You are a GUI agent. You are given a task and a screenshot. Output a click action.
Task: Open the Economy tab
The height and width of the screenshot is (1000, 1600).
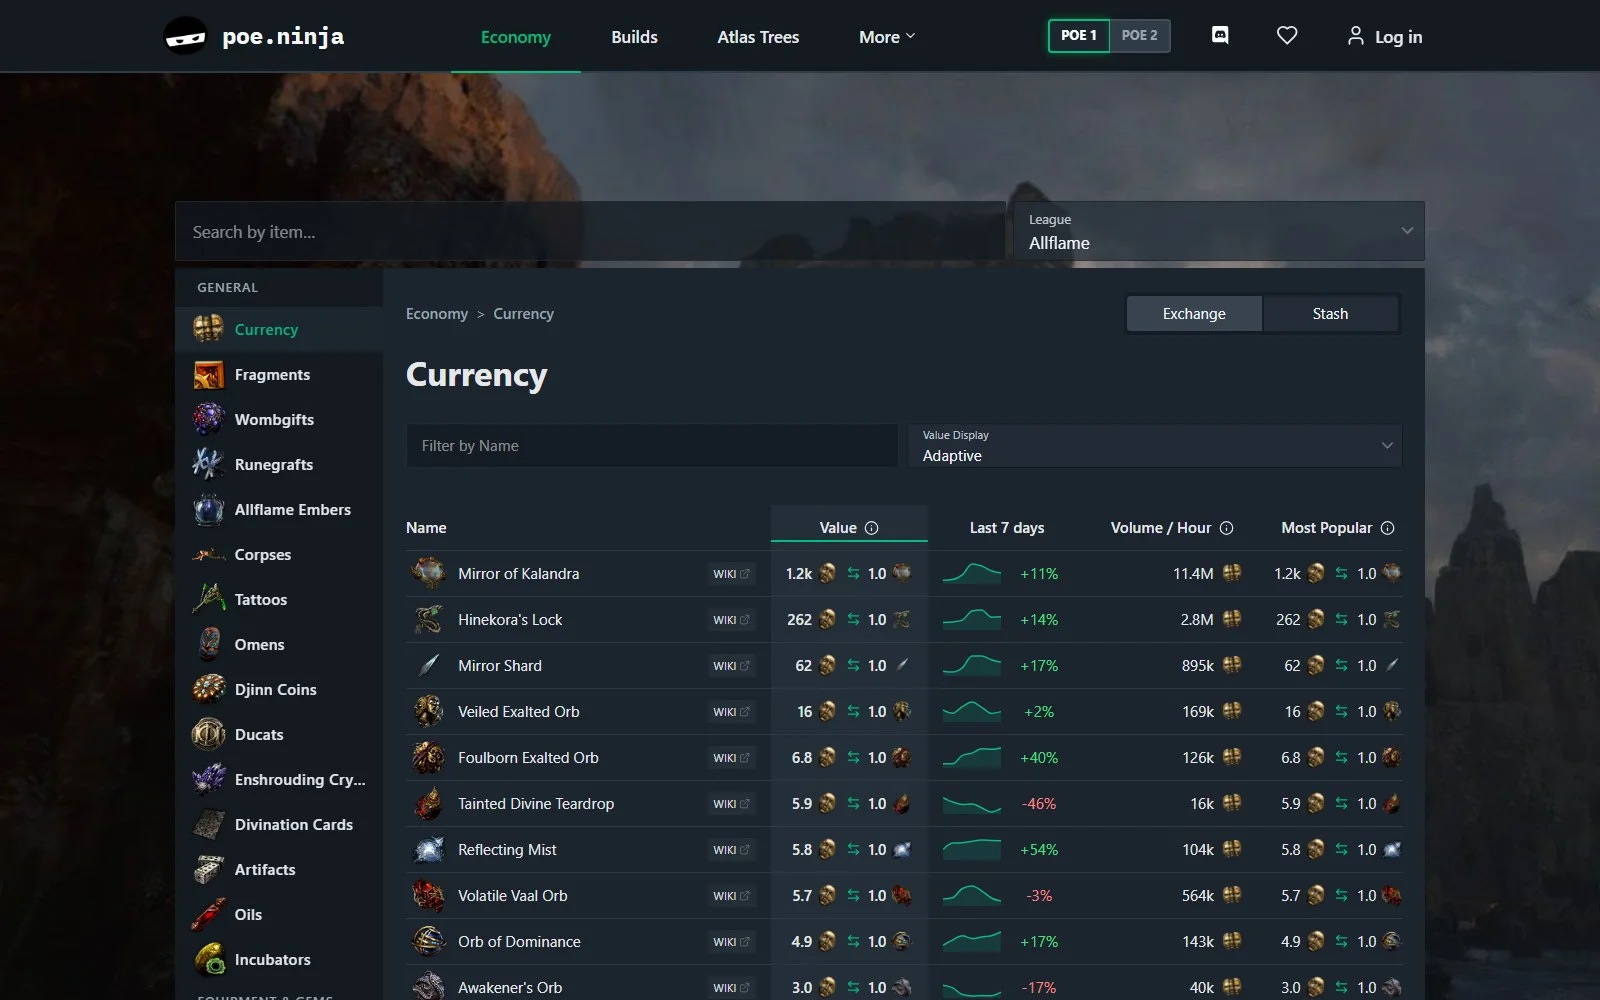(516, 37)
